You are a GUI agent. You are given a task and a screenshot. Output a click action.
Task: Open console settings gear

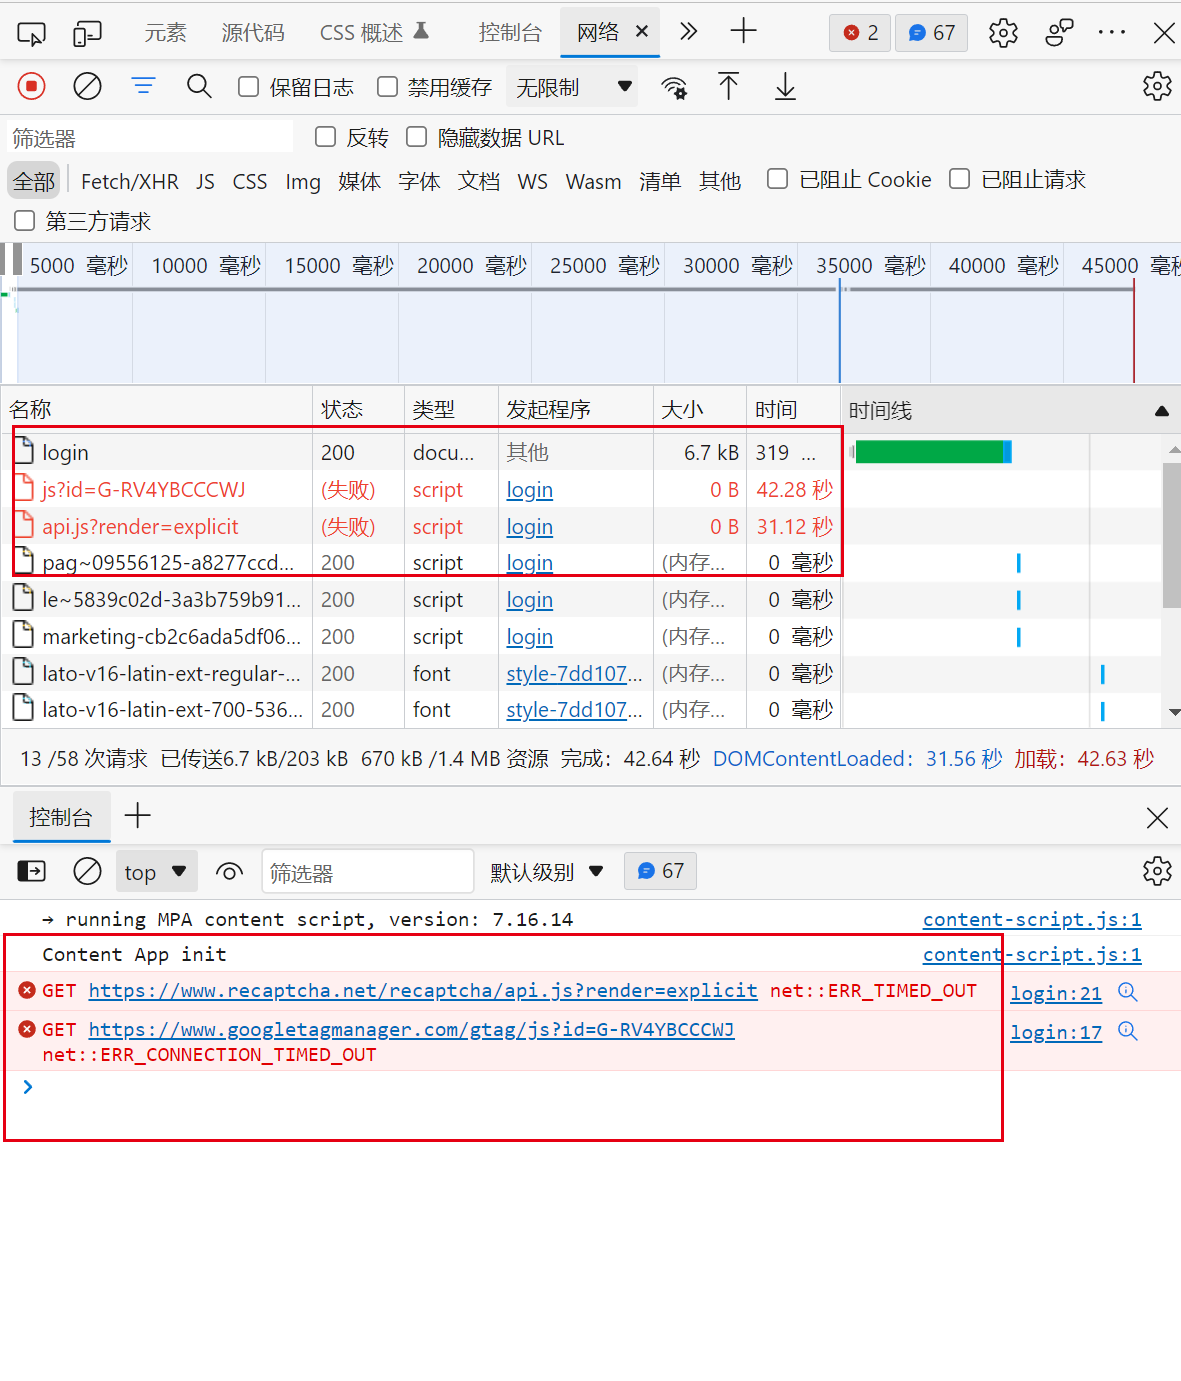tap(1157, 871)
